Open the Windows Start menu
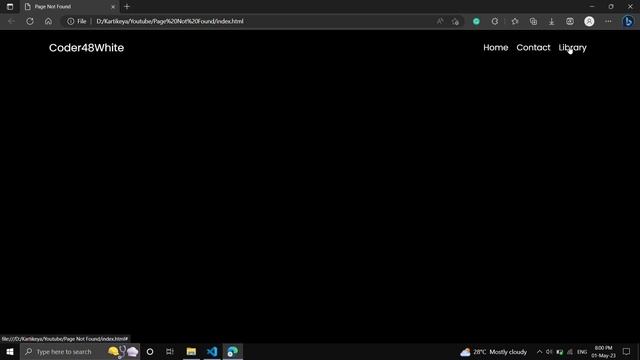 [x=10, y=351]
